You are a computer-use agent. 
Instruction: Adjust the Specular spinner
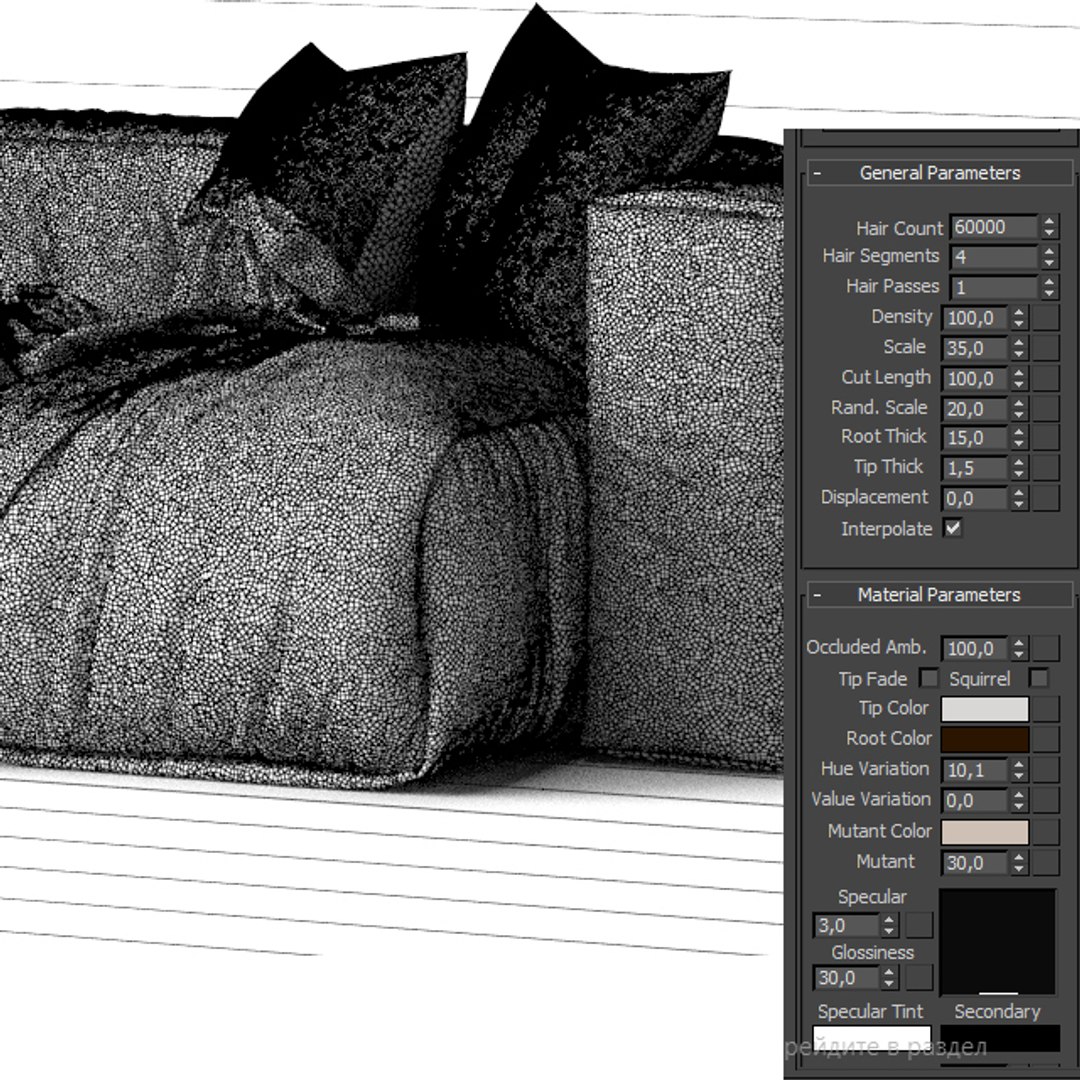[890, 925]
